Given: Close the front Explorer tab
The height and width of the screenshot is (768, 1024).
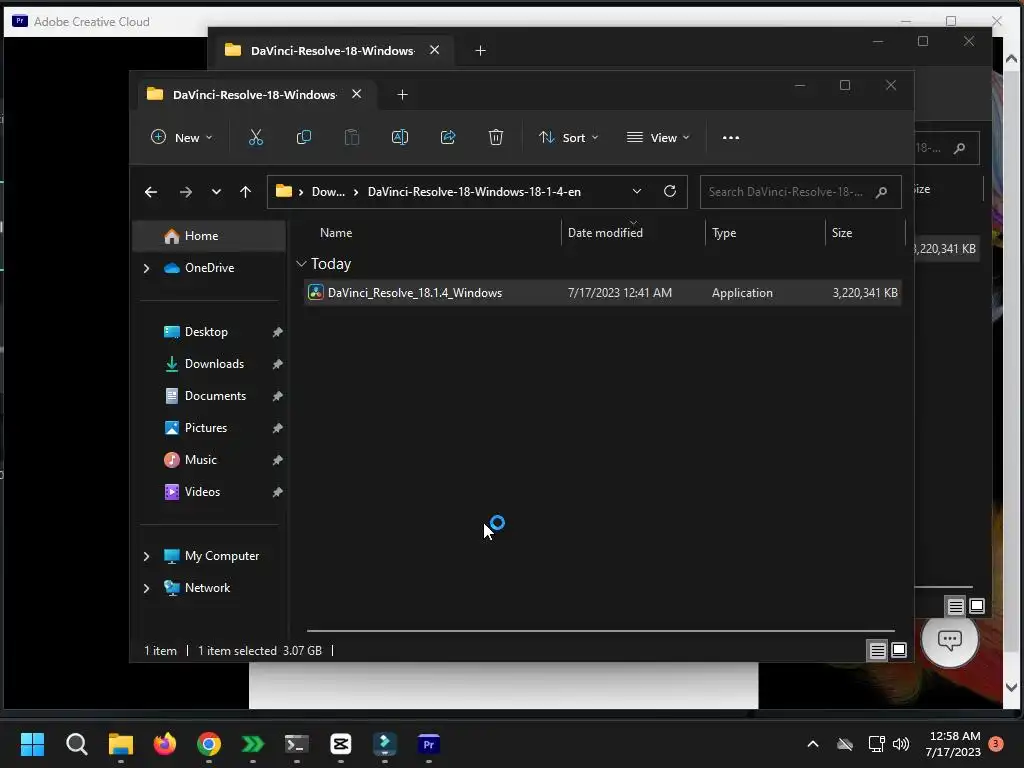Looking at the screenshot, I should coord(357,94).
